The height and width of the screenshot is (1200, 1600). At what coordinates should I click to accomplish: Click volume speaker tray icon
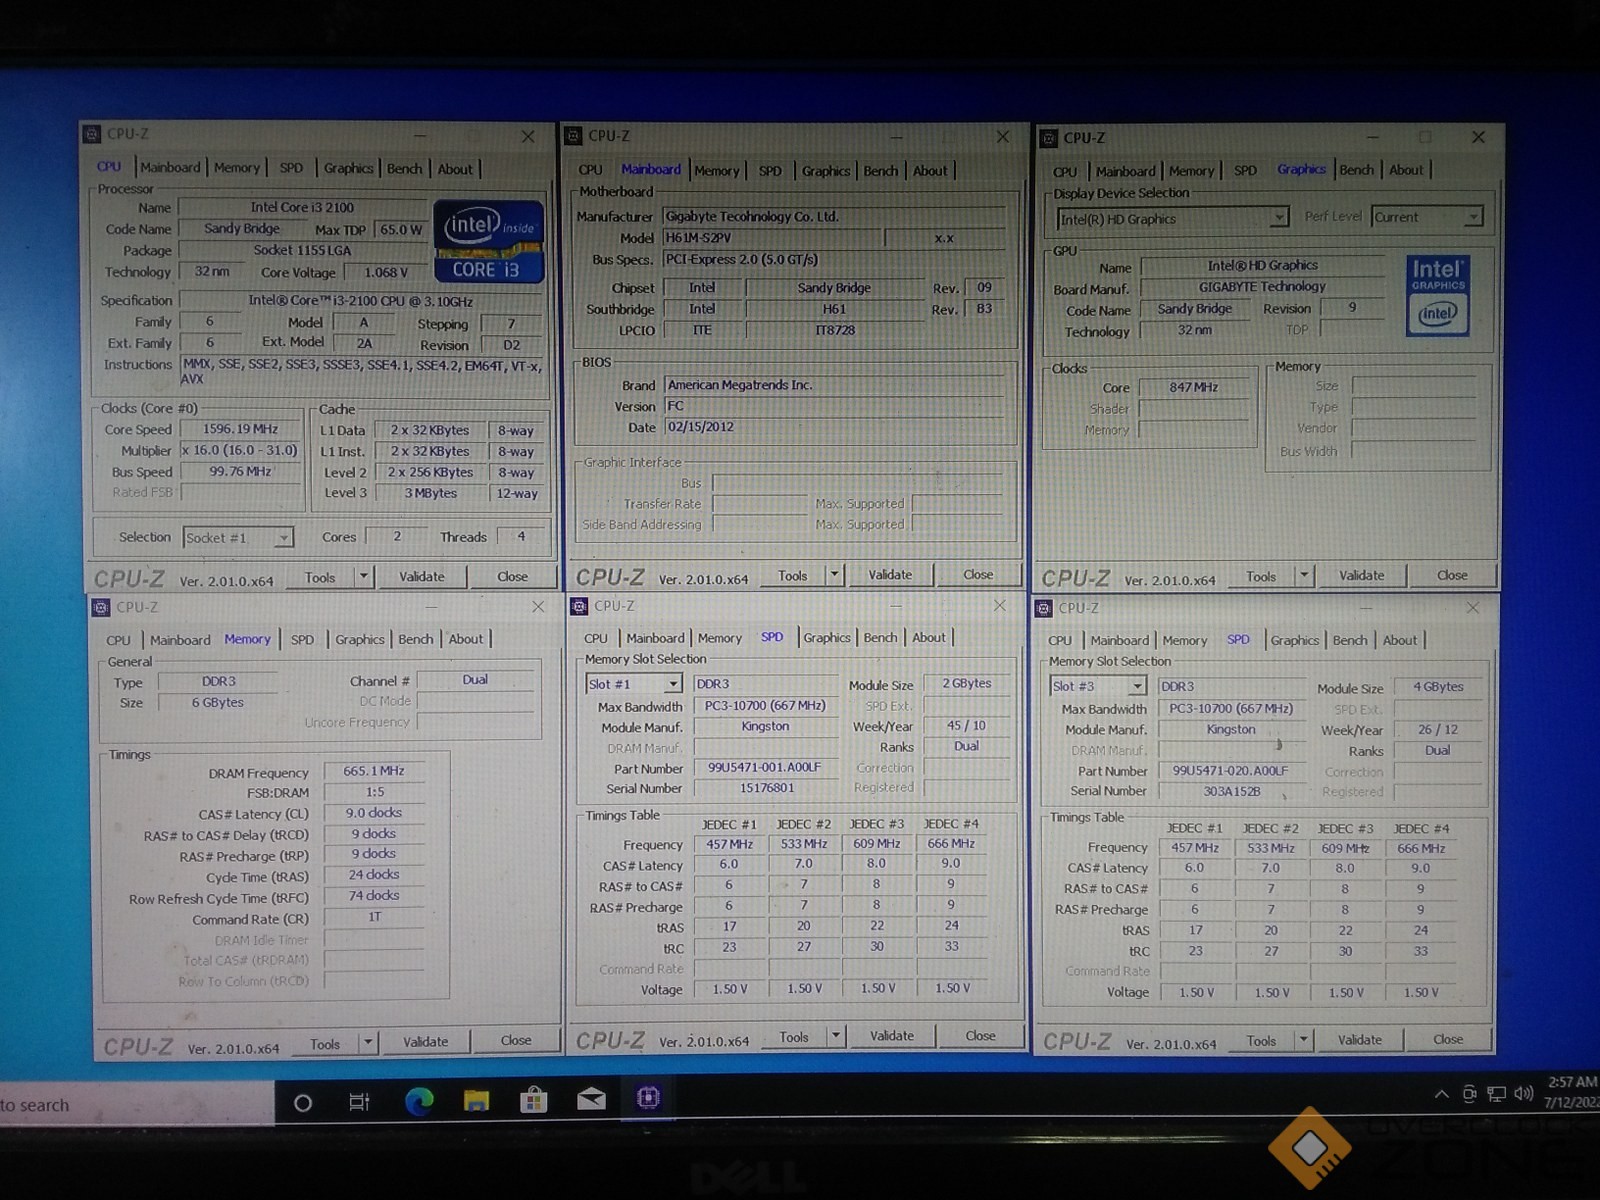pos(1524,1093)
